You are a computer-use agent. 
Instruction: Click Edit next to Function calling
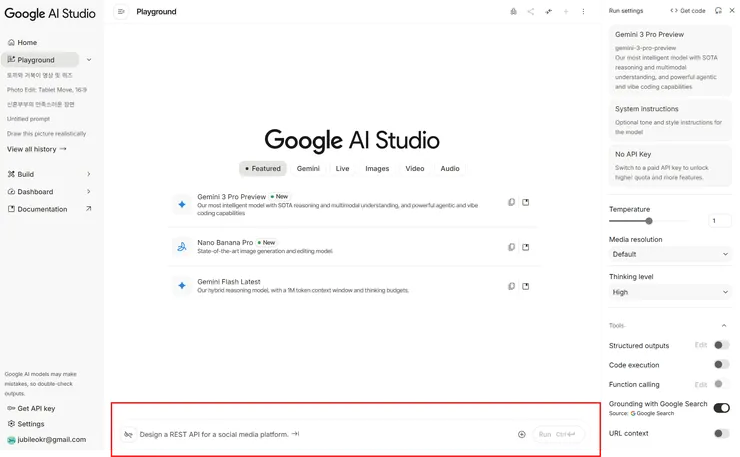tap(701, 384)
